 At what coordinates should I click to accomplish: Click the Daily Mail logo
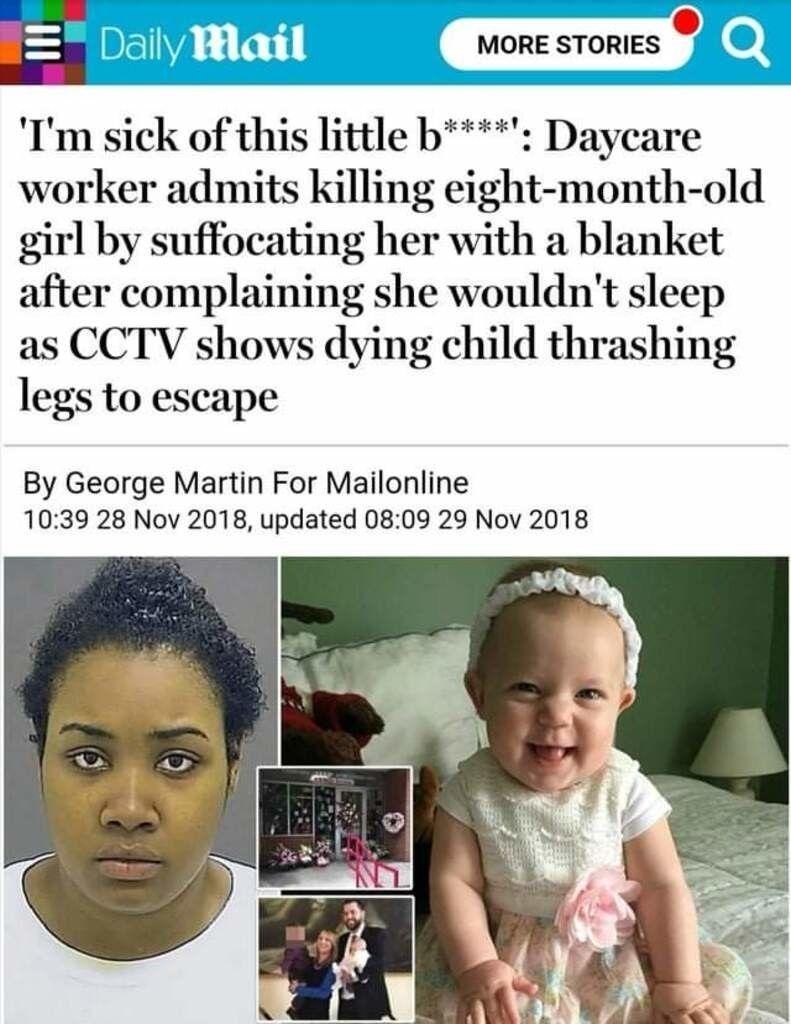tap(202, 44)
